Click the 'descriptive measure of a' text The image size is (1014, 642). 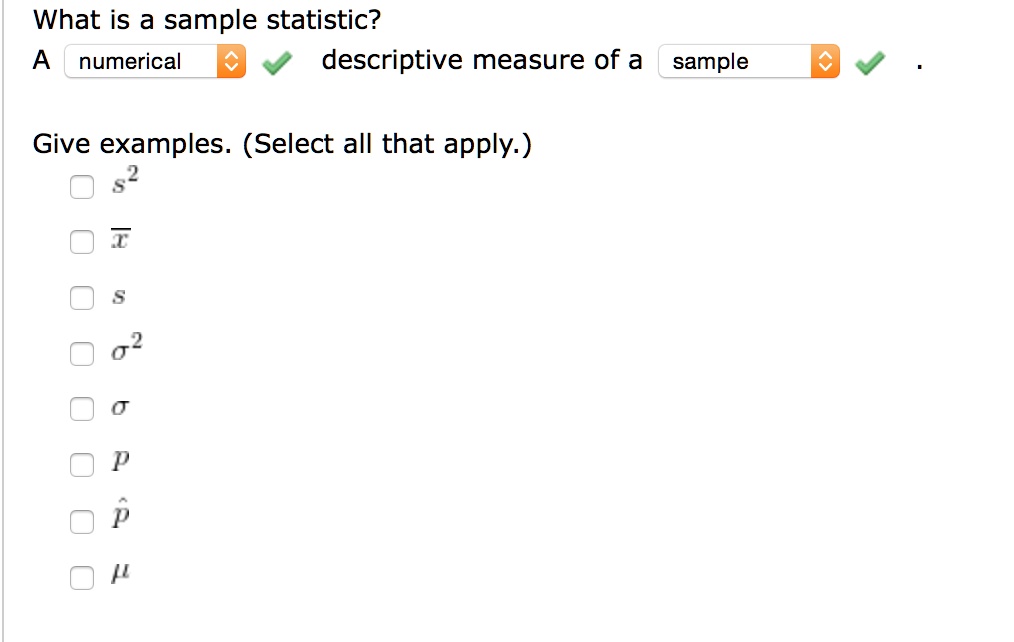click(482, 60)
